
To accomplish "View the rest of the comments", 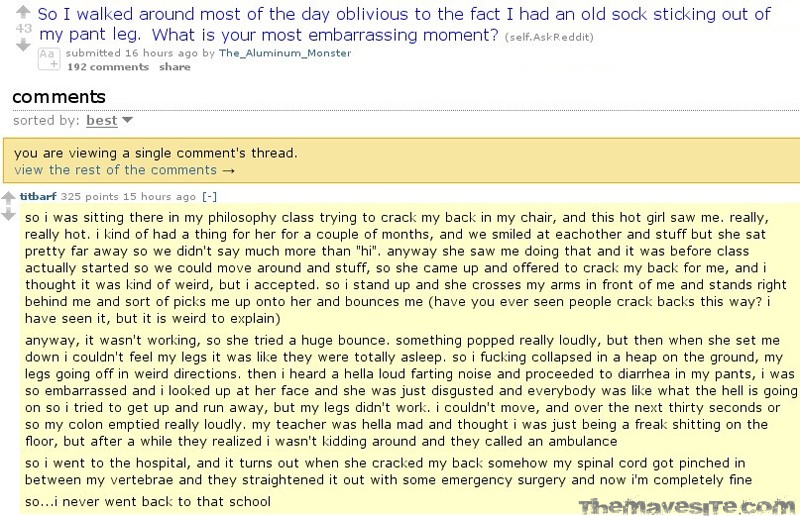I will [124, 170].
